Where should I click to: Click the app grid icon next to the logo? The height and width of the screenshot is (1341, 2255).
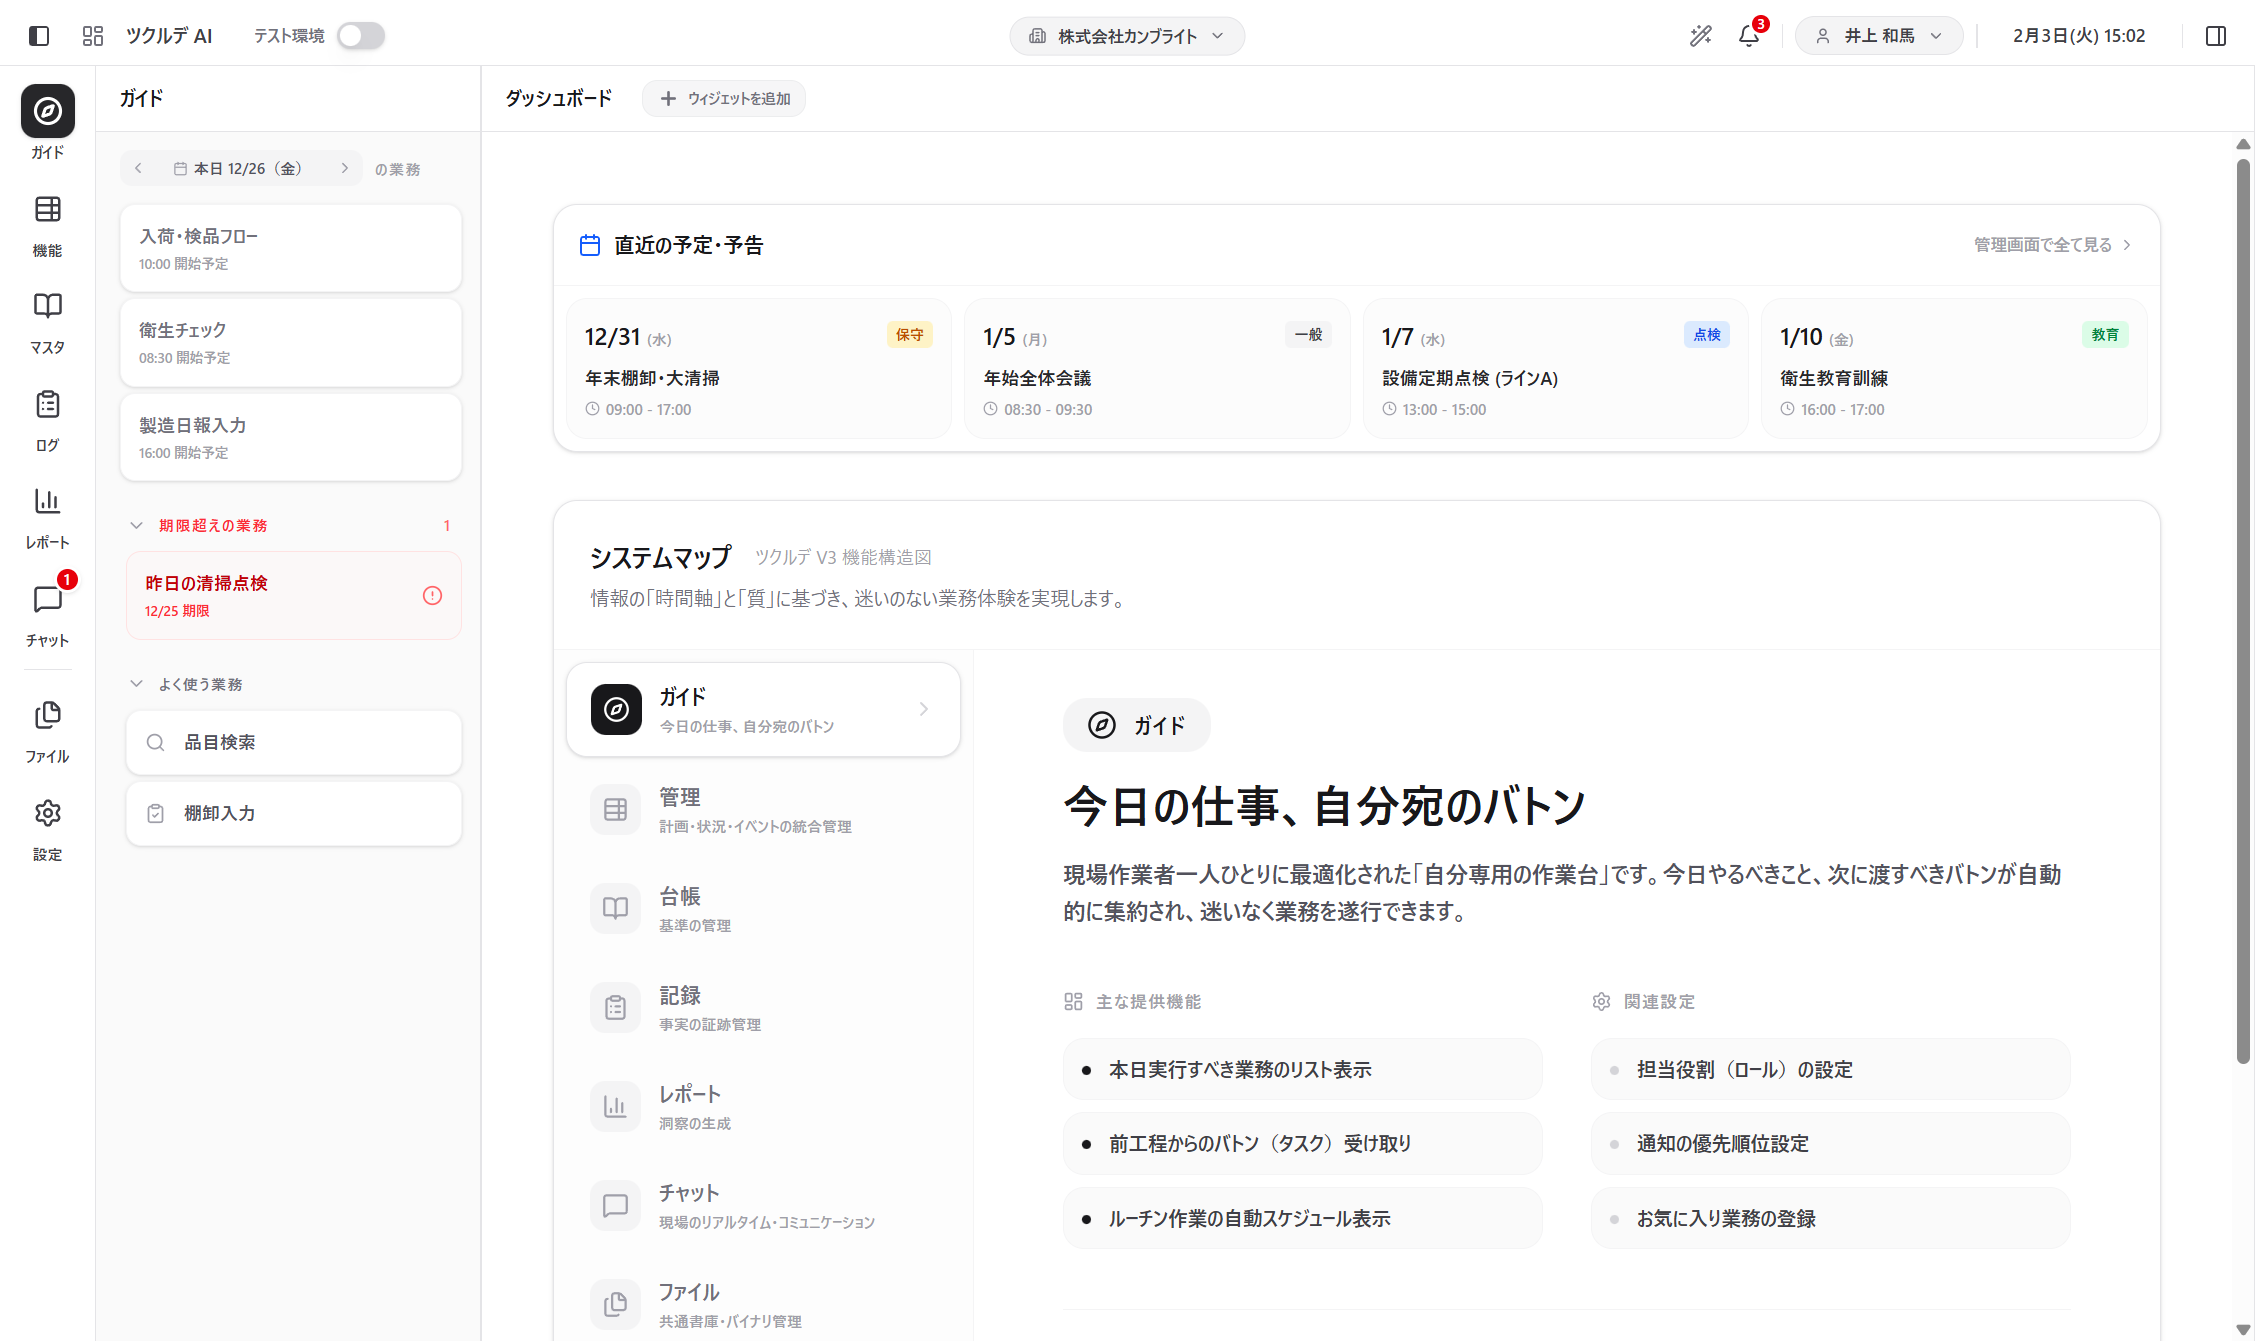92,35
